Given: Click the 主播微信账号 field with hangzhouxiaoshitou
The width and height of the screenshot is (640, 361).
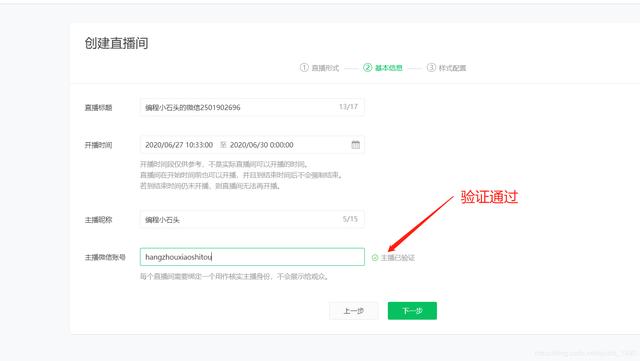Looking at the screenshot, I should coord(252,257).
